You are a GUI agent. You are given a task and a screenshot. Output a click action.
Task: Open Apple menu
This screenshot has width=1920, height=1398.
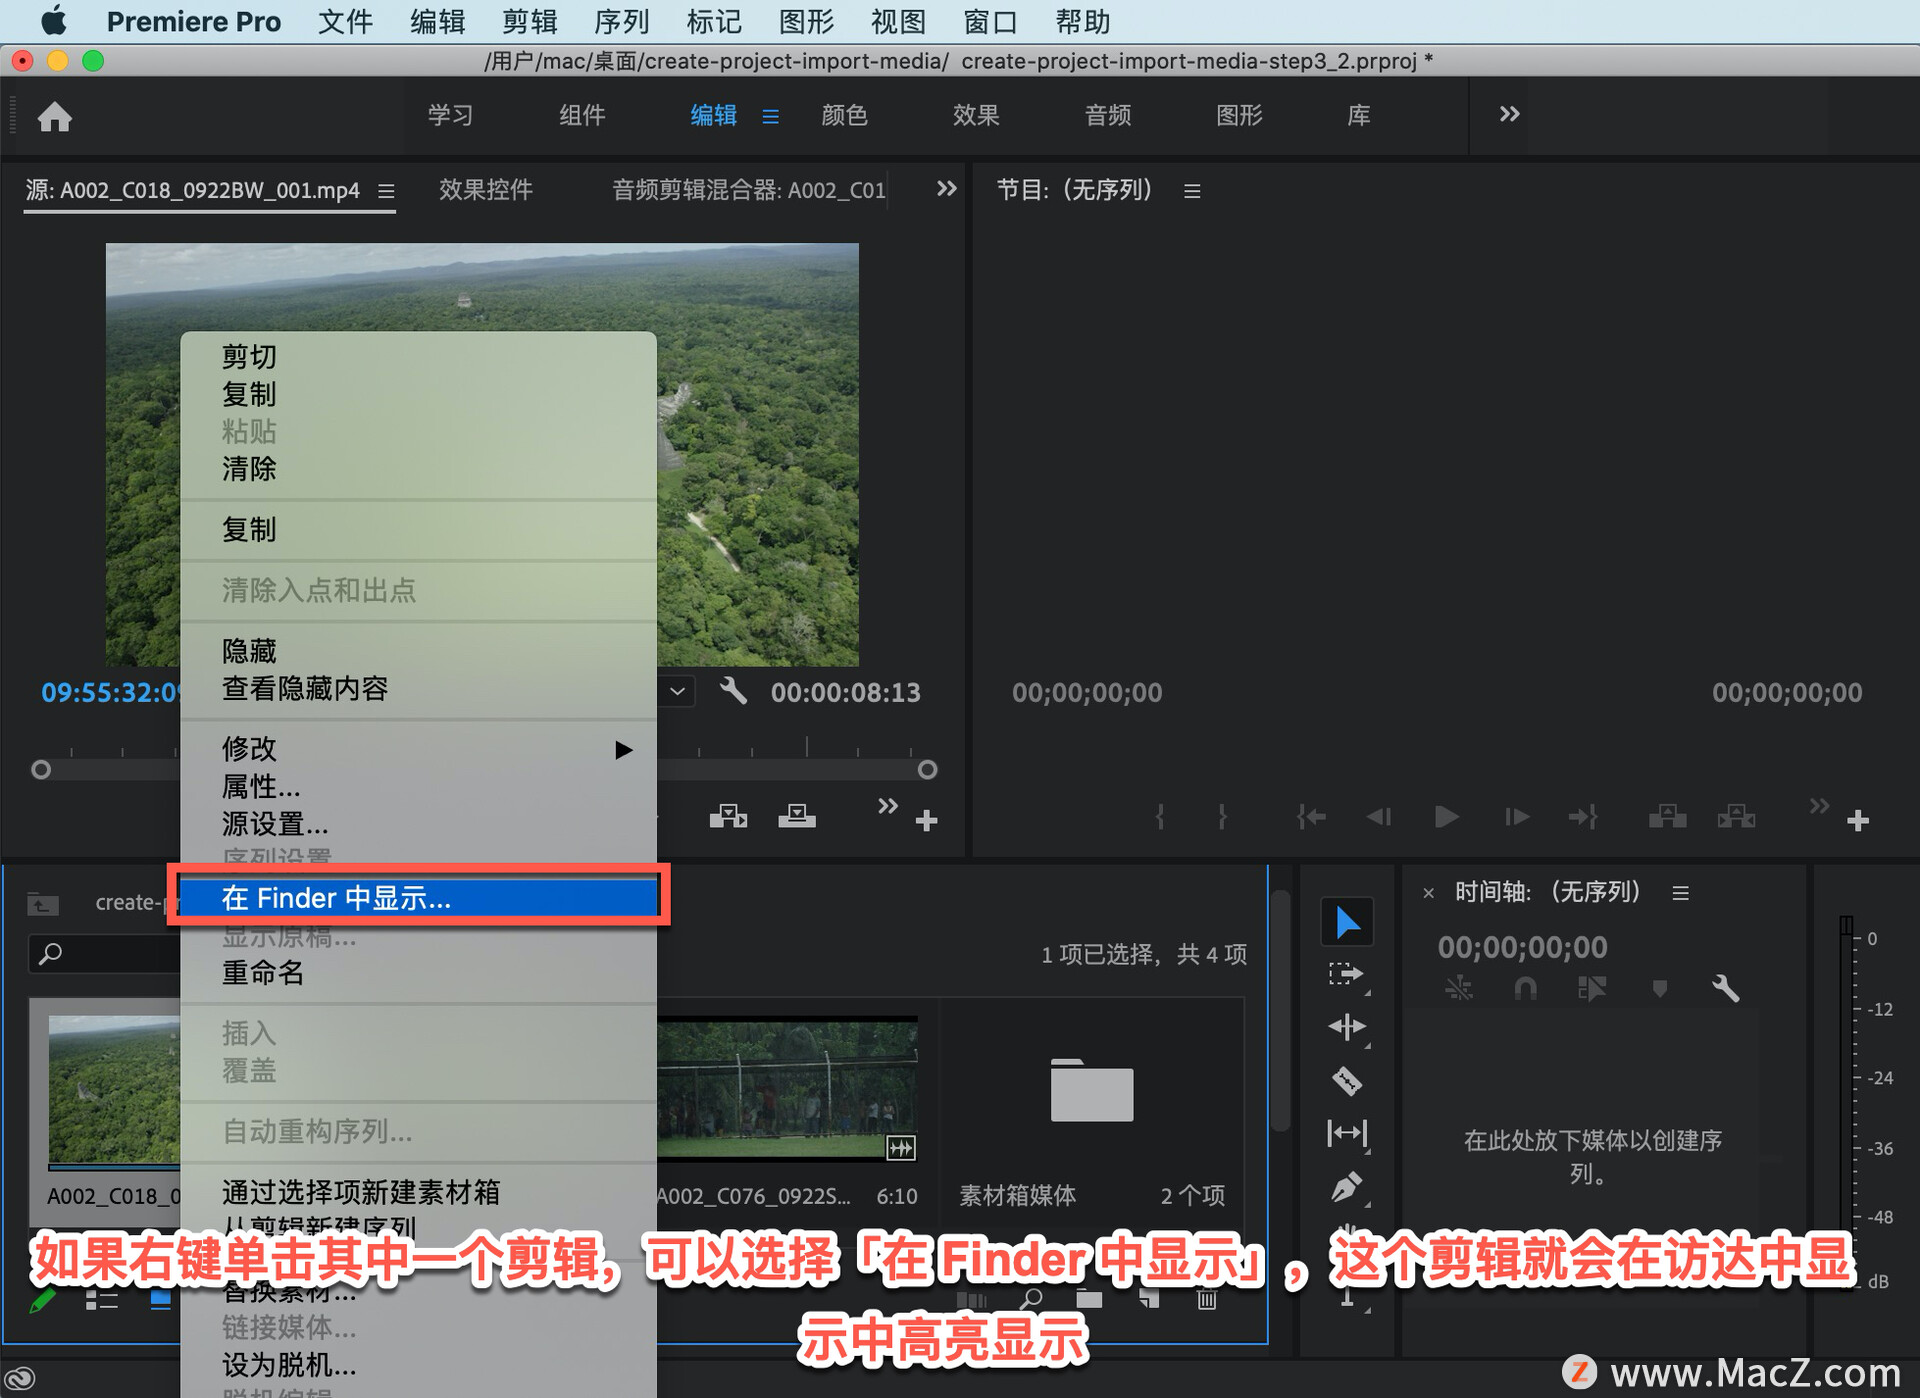click(x=53, y=20)
